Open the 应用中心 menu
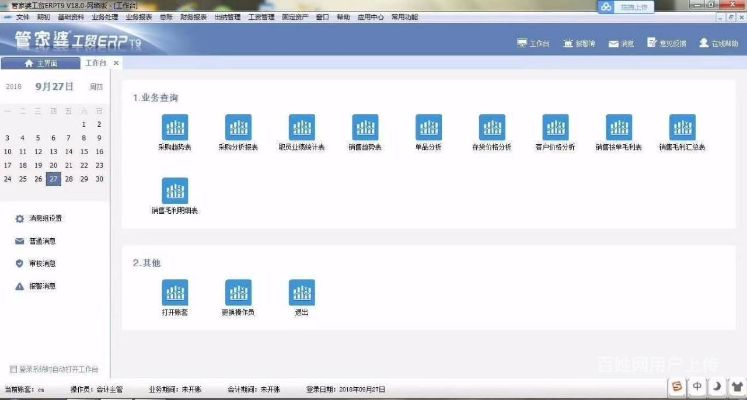Screen dimensions: 747x400 (371, 17)
